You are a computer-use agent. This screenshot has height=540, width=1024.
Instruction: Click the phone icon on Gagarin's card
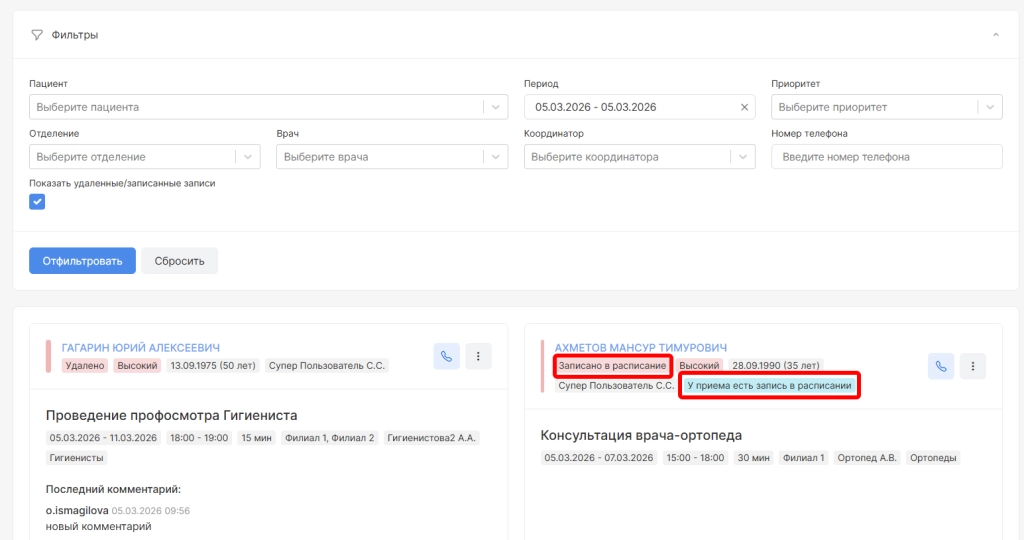click(x=446, y=356)
